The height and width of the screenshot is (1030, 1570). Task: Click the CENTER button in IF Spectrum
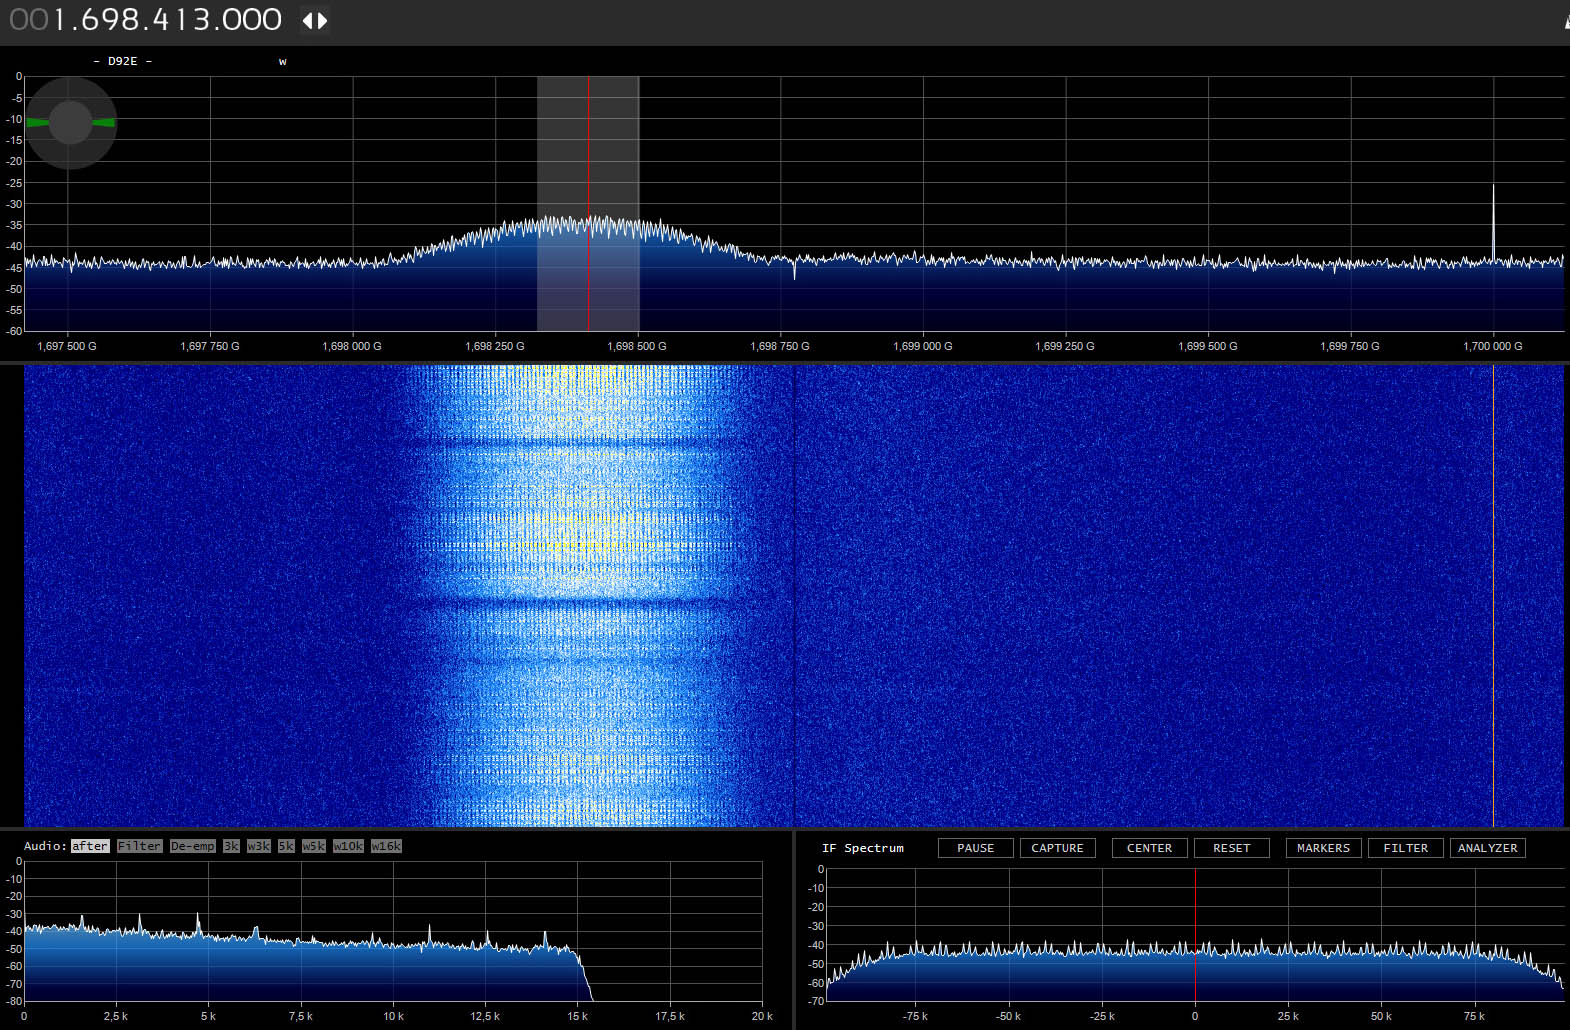1149,848
